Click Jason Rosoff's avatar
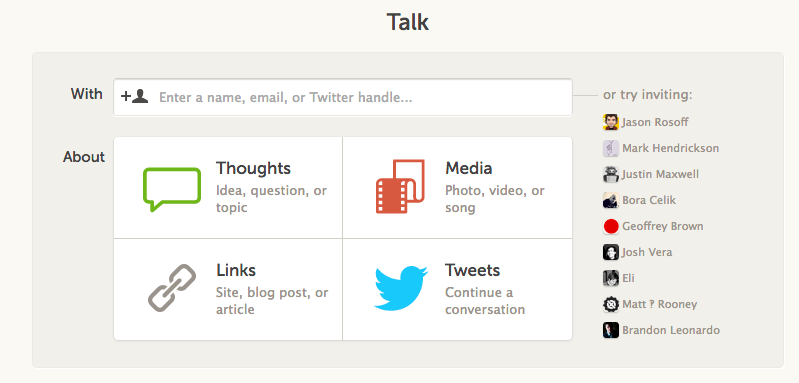This screenshot has width=799, height=383. (610, 122)
